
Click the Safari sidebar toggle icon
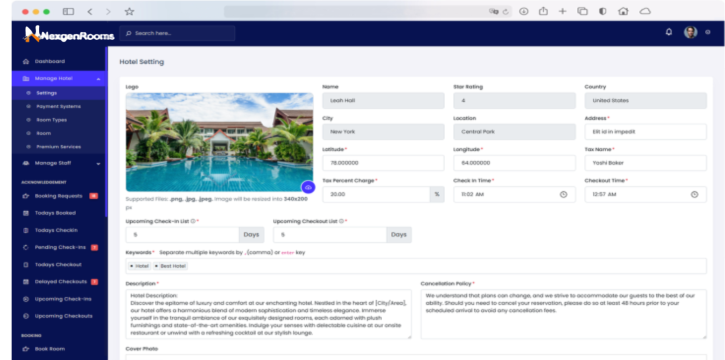pos(68,12)
